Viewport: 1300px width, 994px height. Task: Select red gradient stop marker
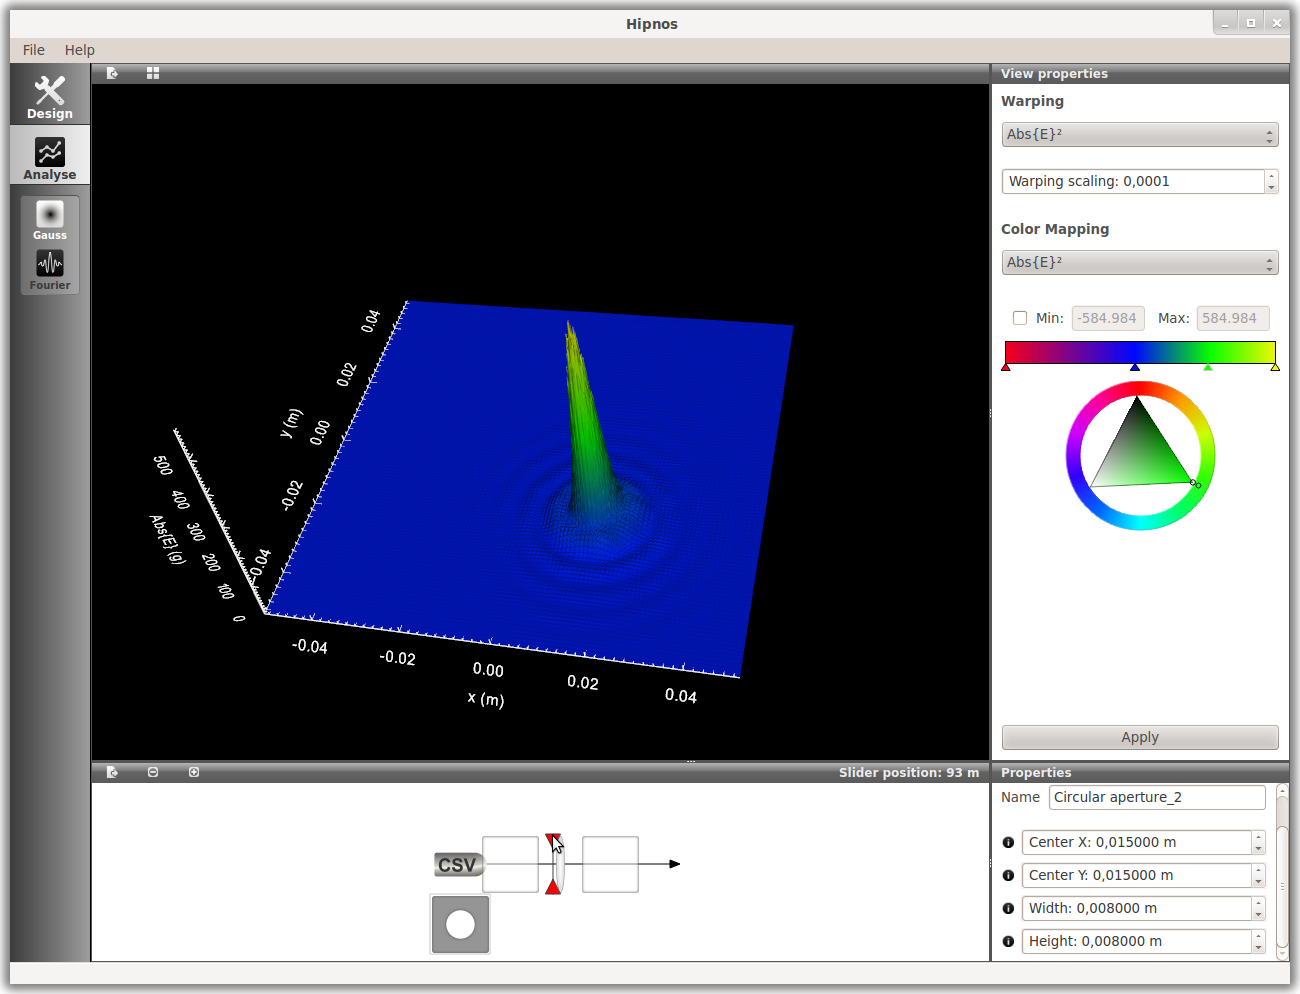pos(1006,367)
